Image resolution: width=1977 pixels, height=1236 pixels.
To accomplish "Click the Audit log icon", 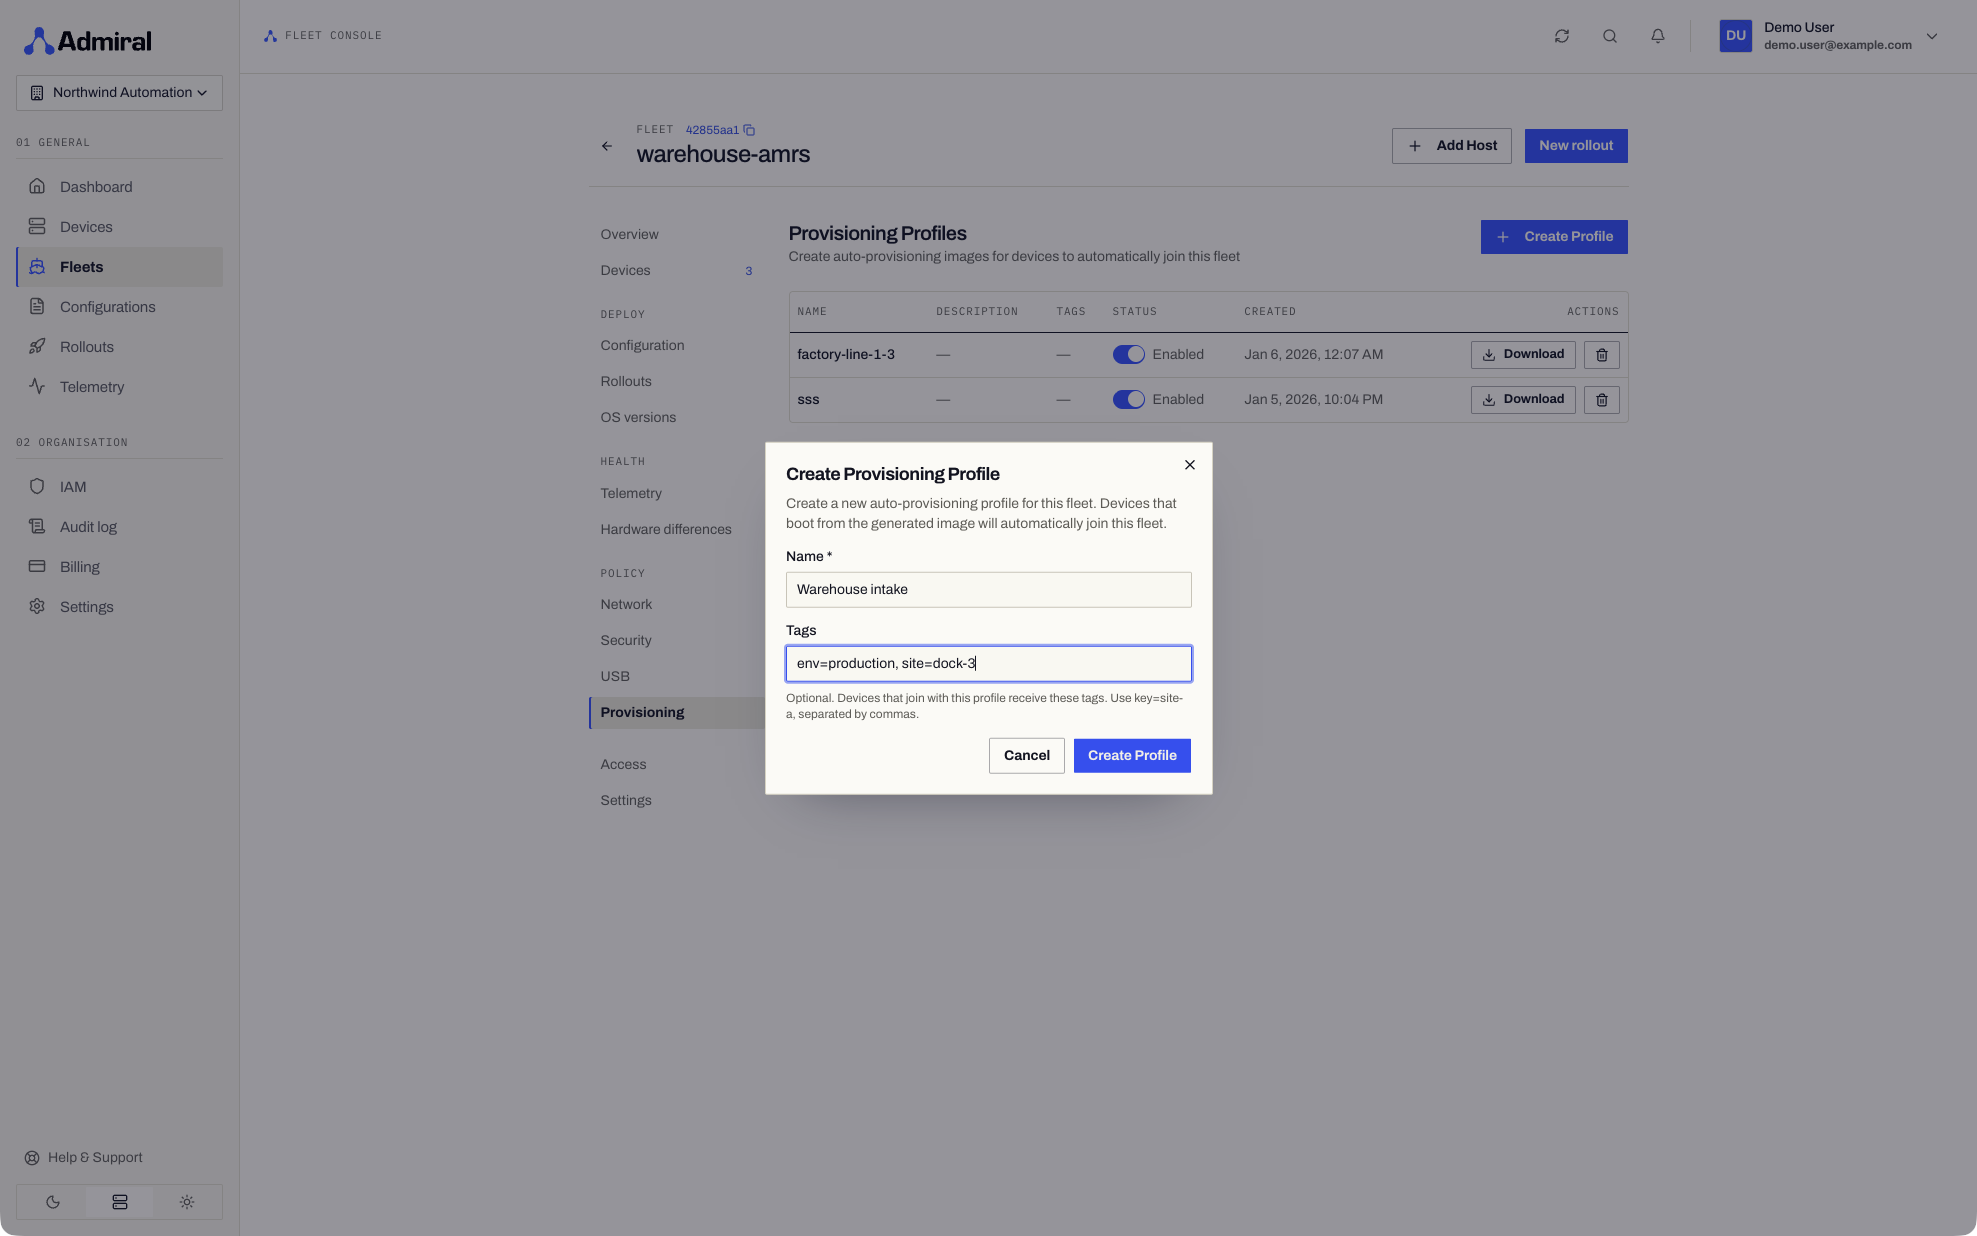I will click(x=37, y=527).
